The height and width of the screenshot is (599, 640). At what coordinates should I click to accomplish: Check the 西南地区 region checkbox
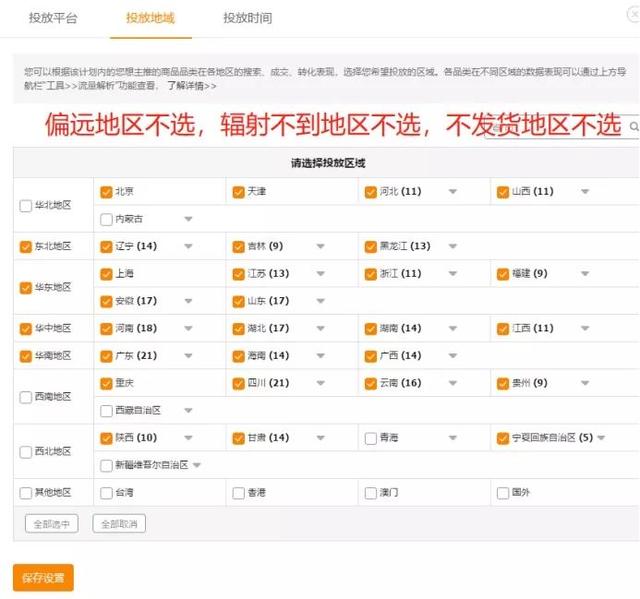coord(26,397)
